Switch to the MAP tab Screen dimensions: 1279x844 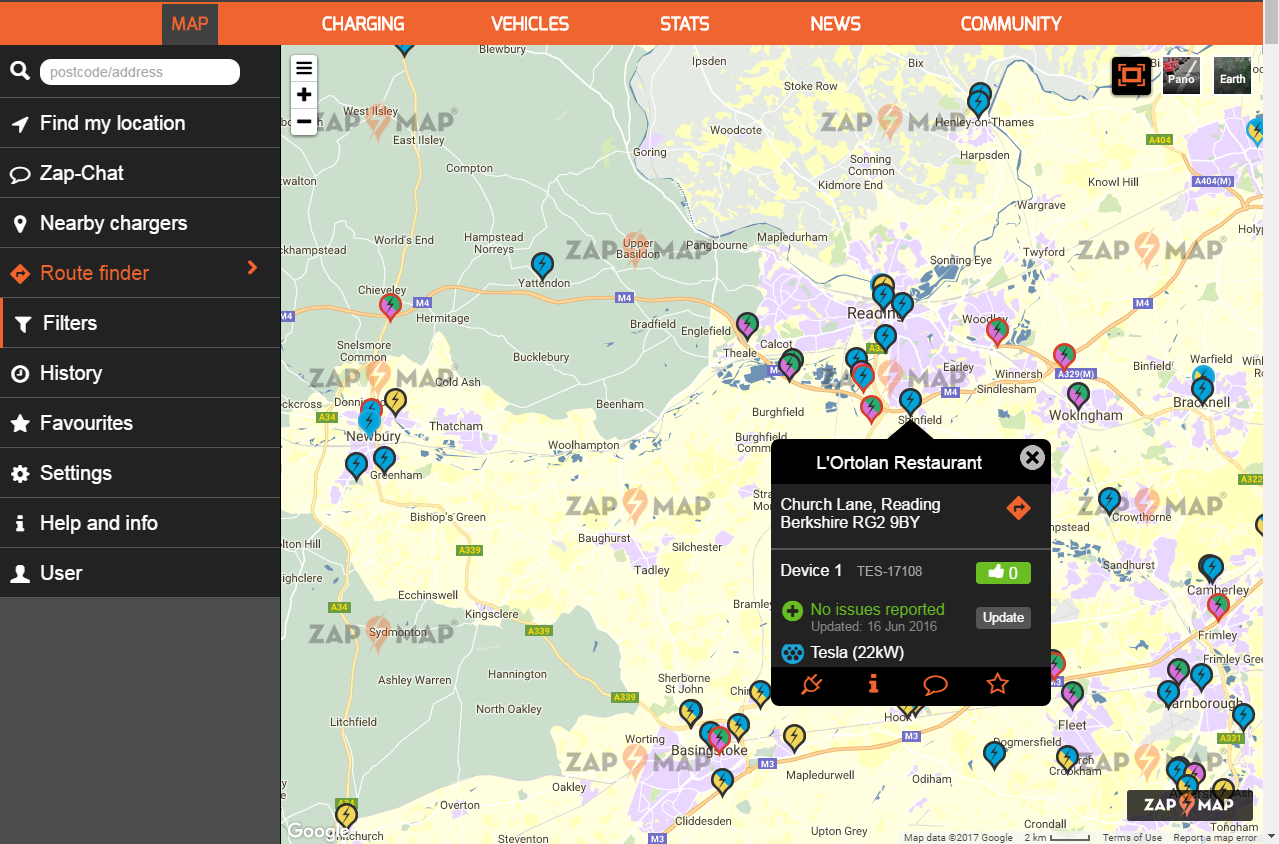190,24
